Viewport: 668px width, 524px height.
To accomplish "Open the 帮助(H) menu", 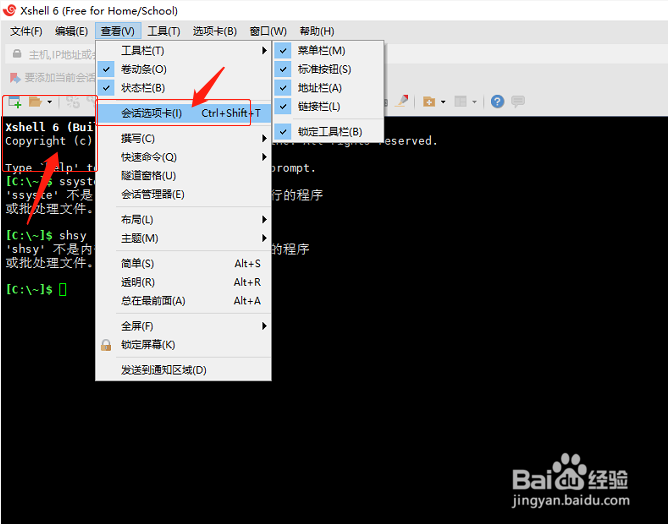I will coord(317,32).
